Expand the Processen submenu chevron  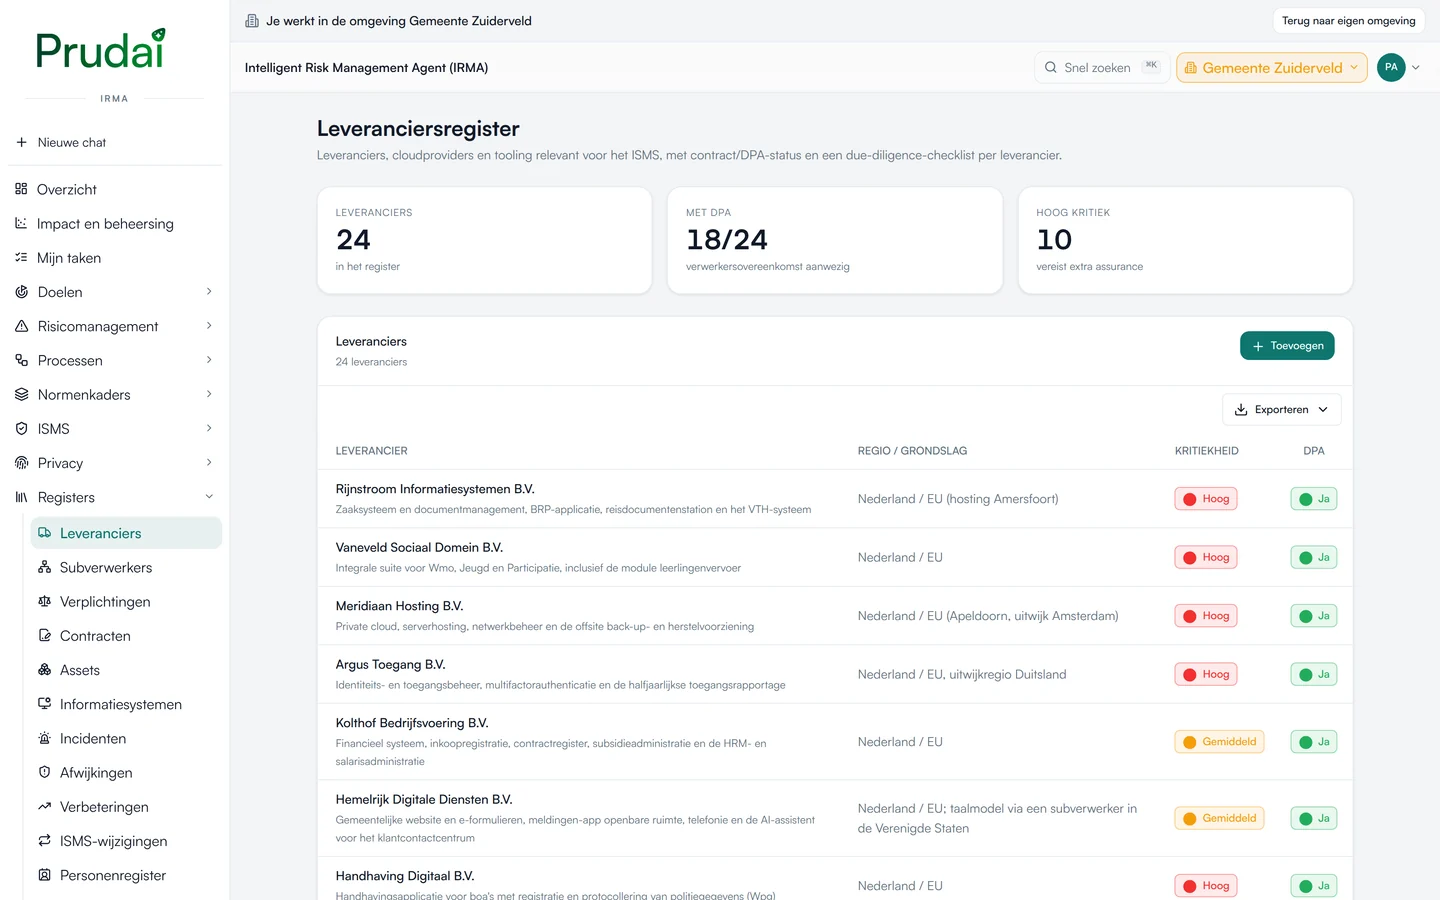209,360
